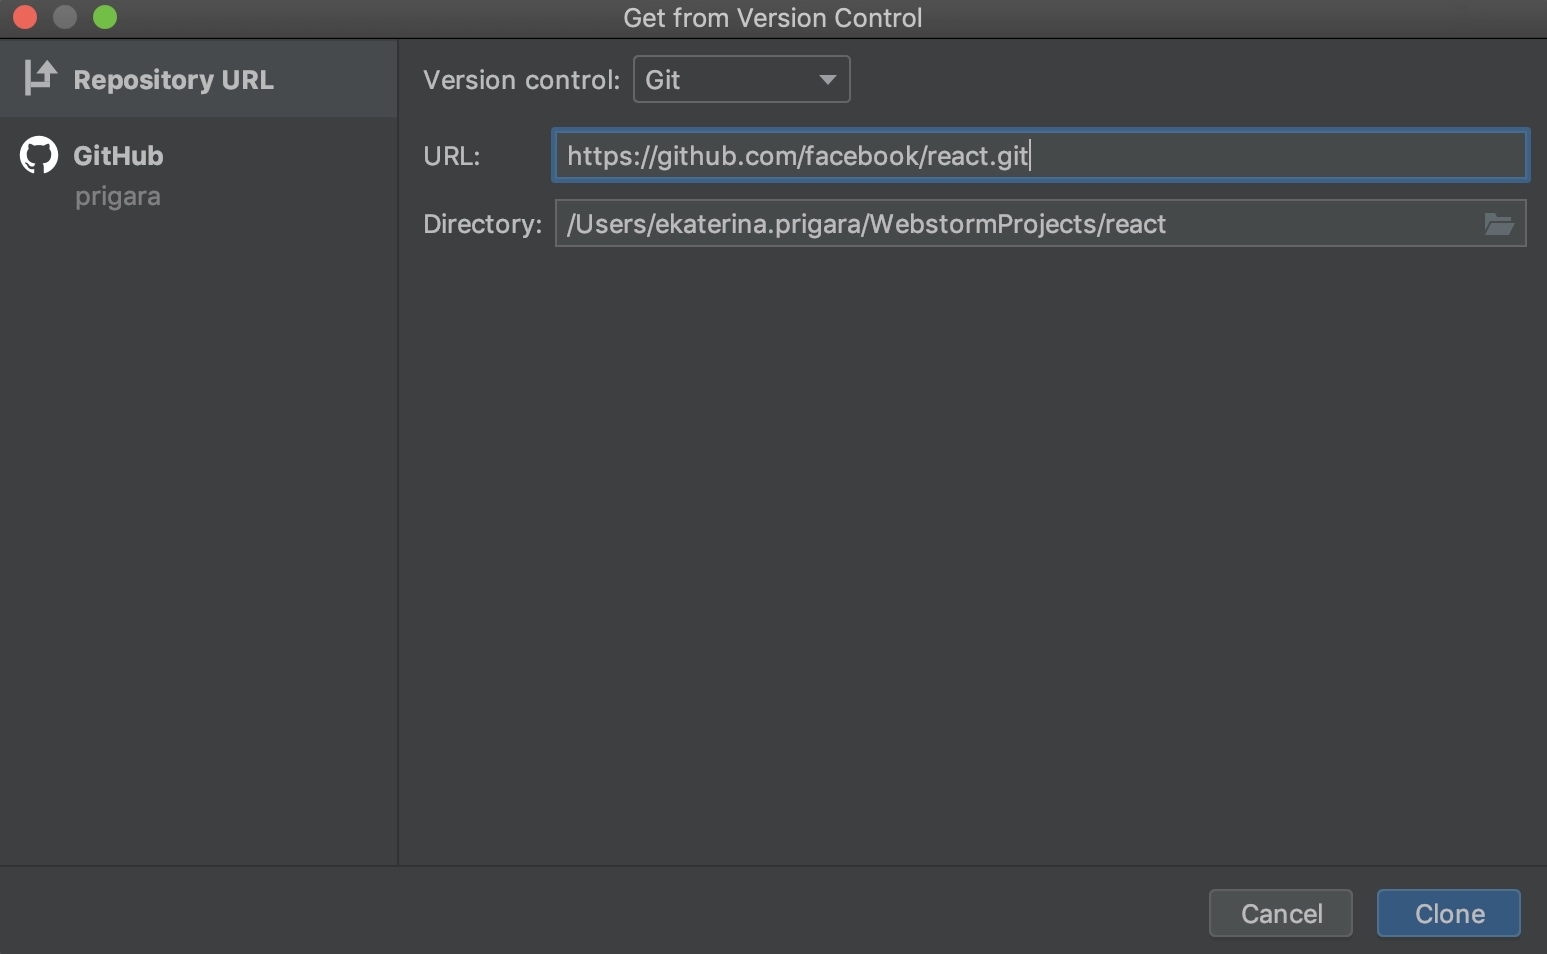Close the dialog with red button
Image resolution: width=1547 pixels, height=954 pixels.
(x=25, y=17)
